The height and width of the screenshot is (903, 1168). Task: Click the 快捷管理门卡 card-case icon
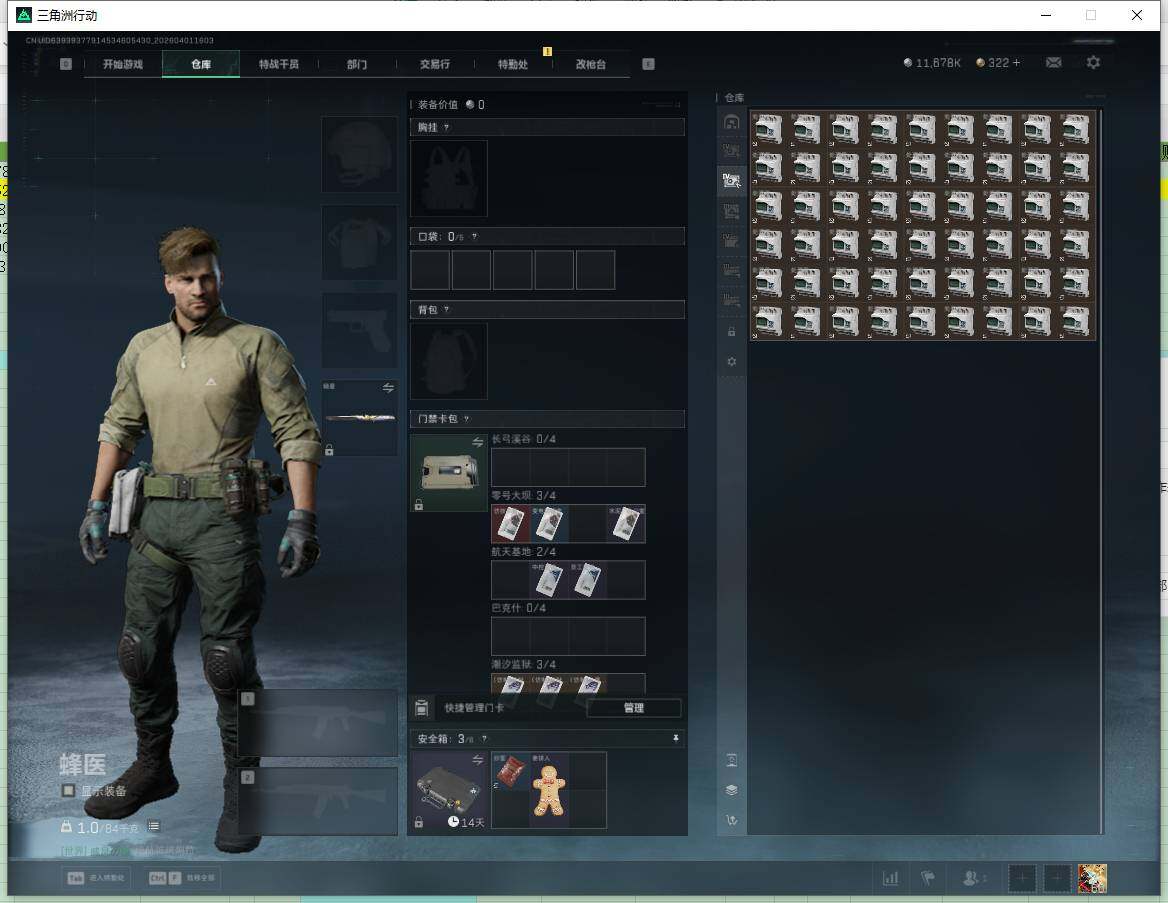coord(422,708)
